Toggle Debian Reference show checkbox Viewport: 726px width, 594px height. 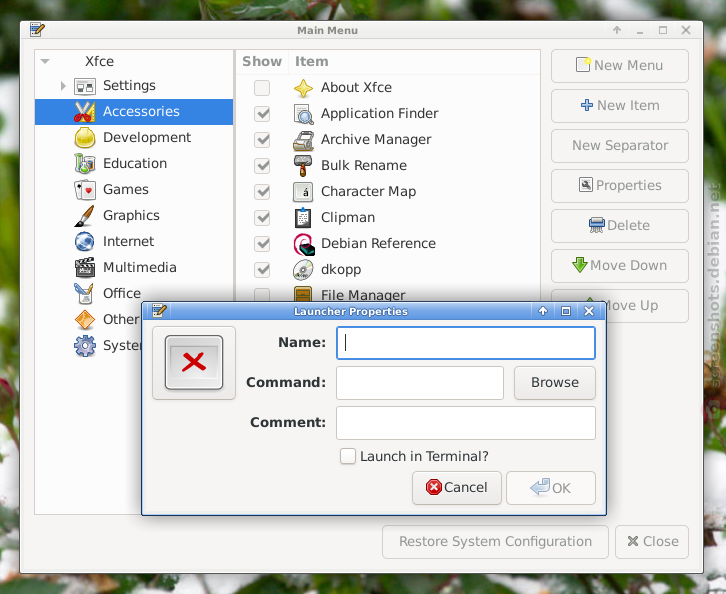click(x=262, y=244)
